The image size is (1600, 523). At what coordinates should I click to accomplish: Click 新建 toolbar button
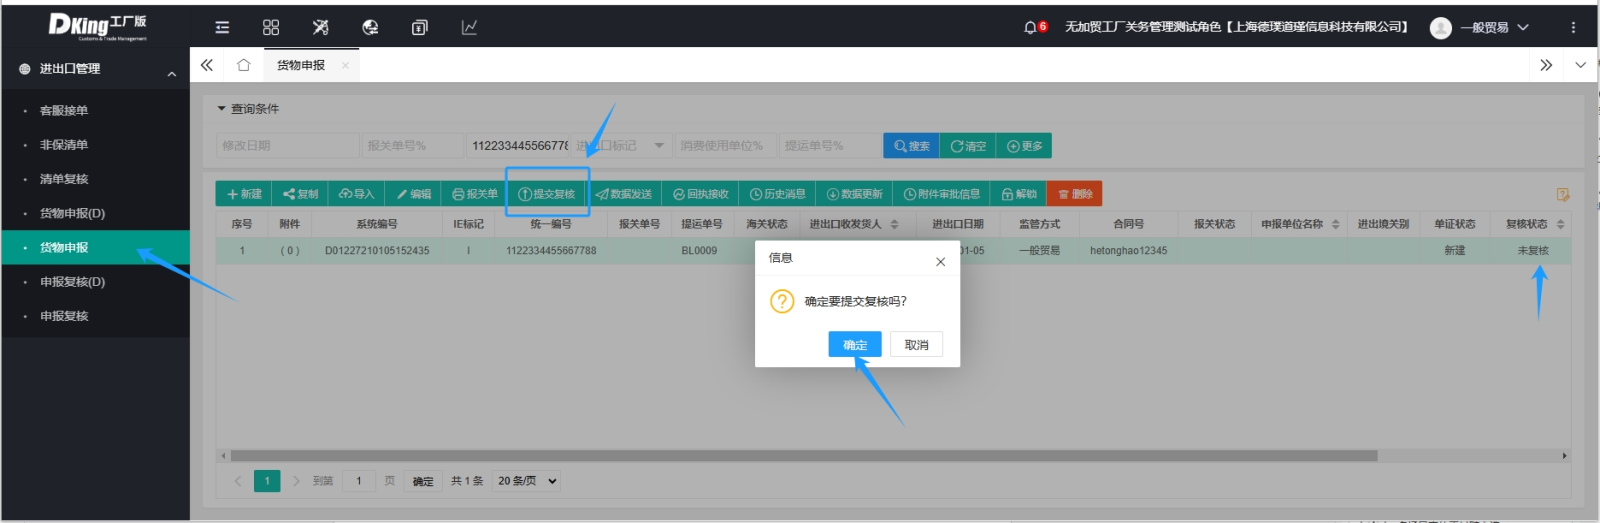coord(244,194)
